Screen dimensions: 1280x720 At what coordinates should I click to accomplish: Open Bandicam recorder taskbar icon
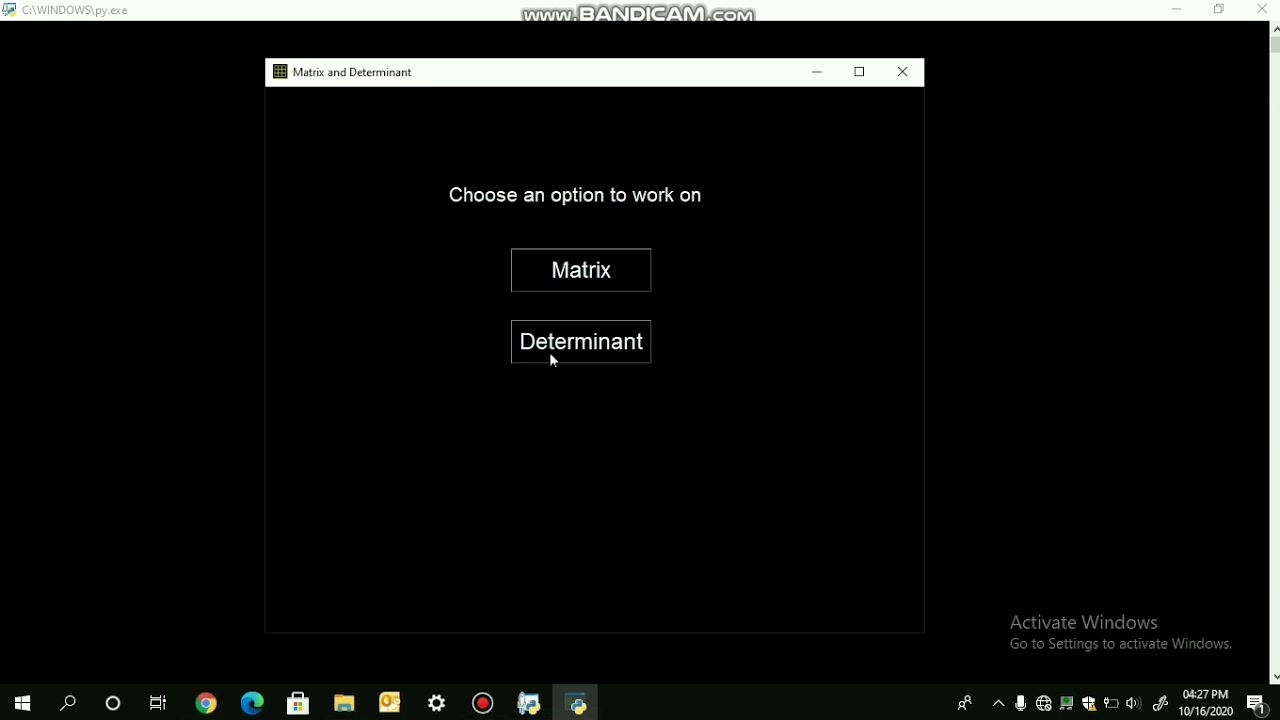pyautogui.click(x=483, y=703)
